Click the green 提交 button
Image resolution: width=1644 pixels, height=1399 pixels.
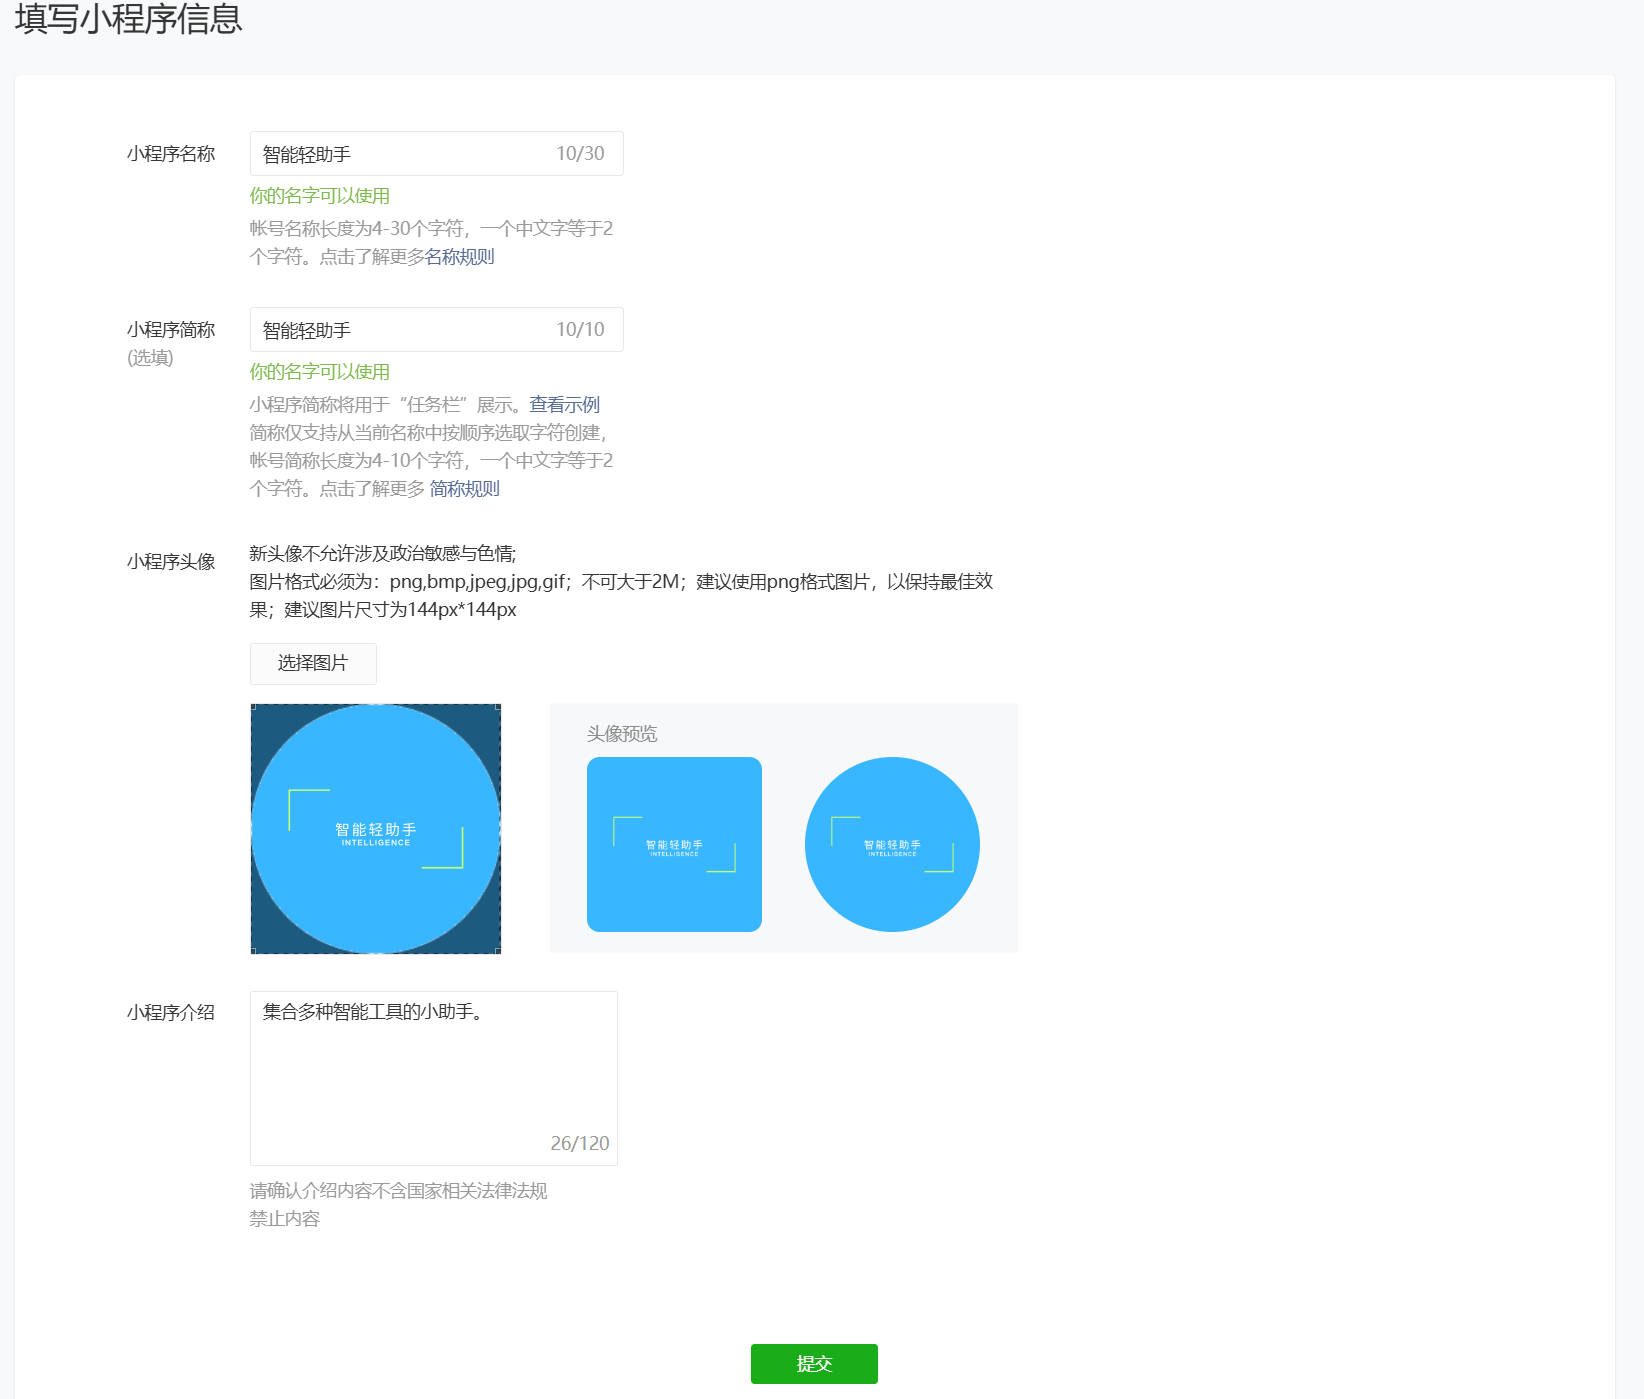pos(814,1364)
